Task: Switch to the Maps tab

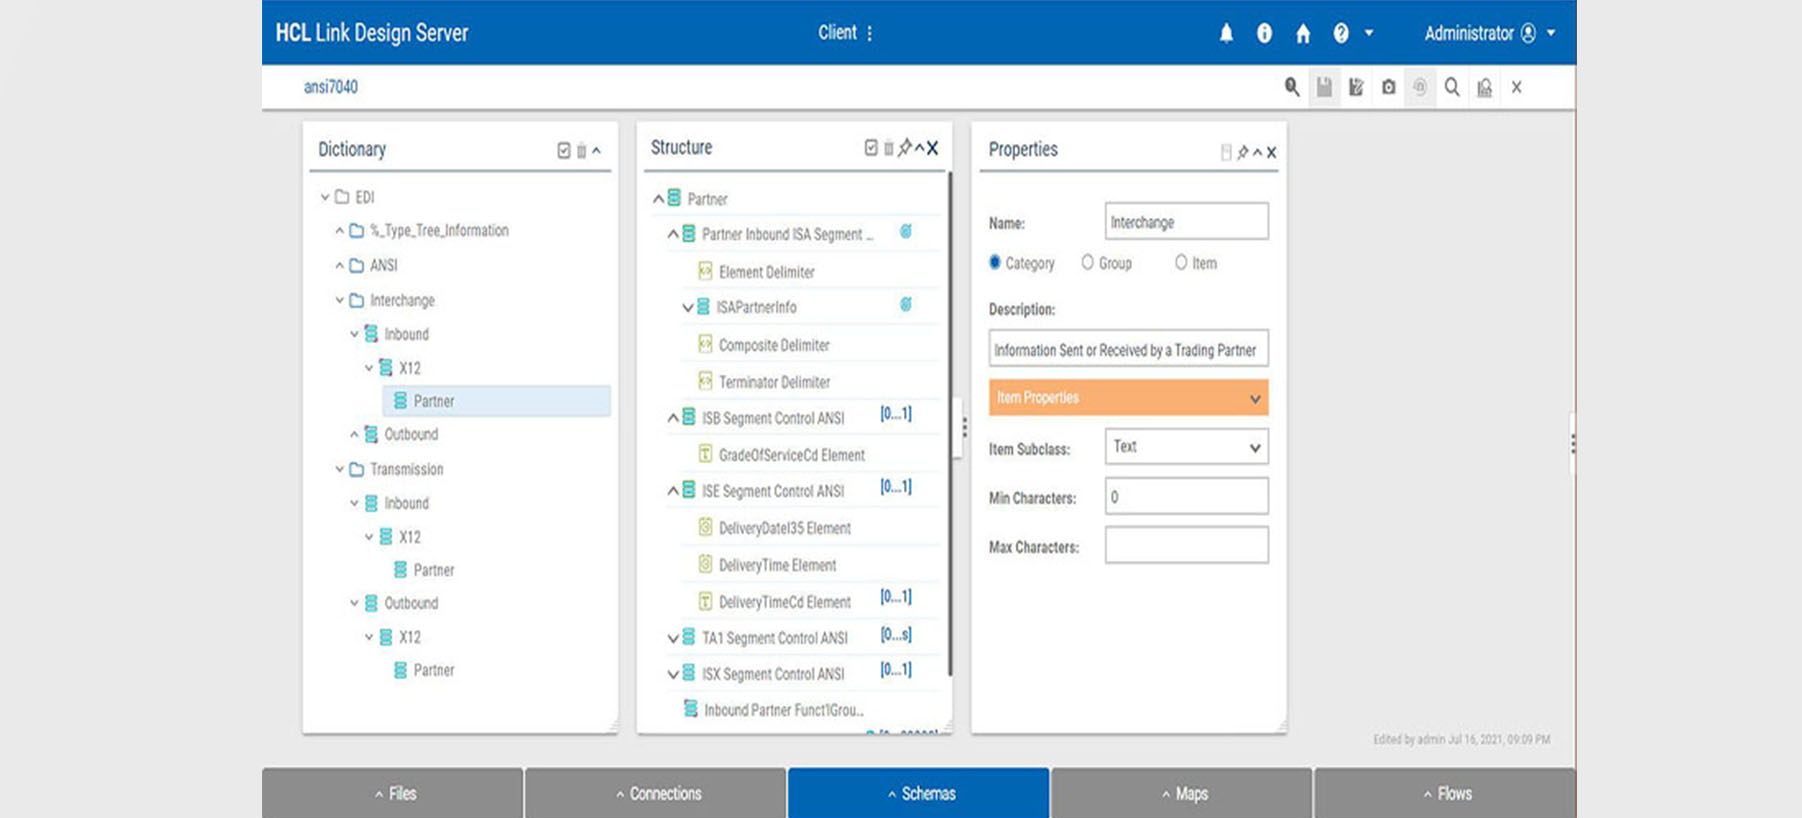Action: click(x=1182, y=793)
